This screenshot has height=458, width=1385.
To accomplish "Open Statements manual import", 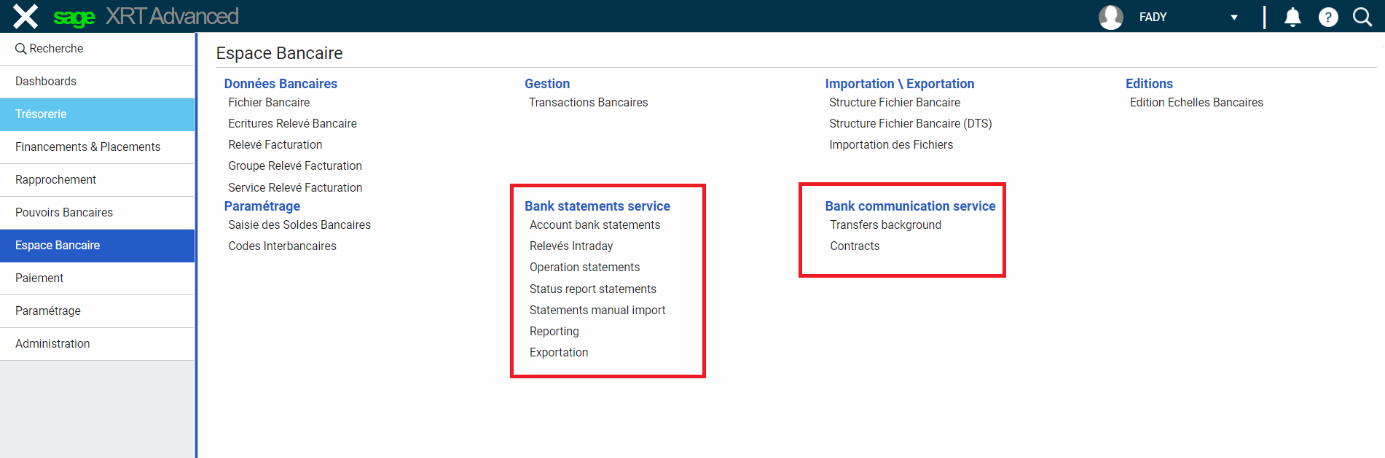I will (x=597, y=310).
